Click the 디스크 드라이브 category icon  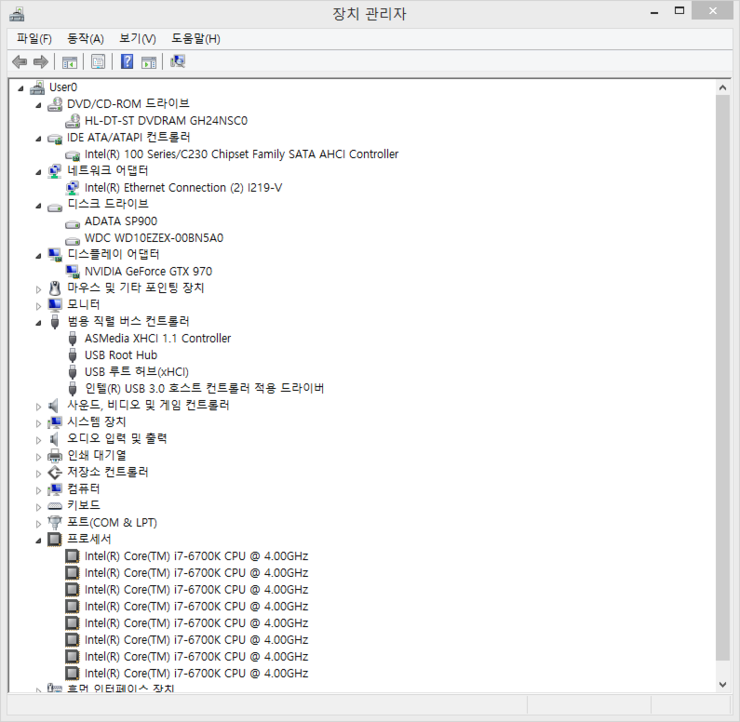tap(55, 206)
